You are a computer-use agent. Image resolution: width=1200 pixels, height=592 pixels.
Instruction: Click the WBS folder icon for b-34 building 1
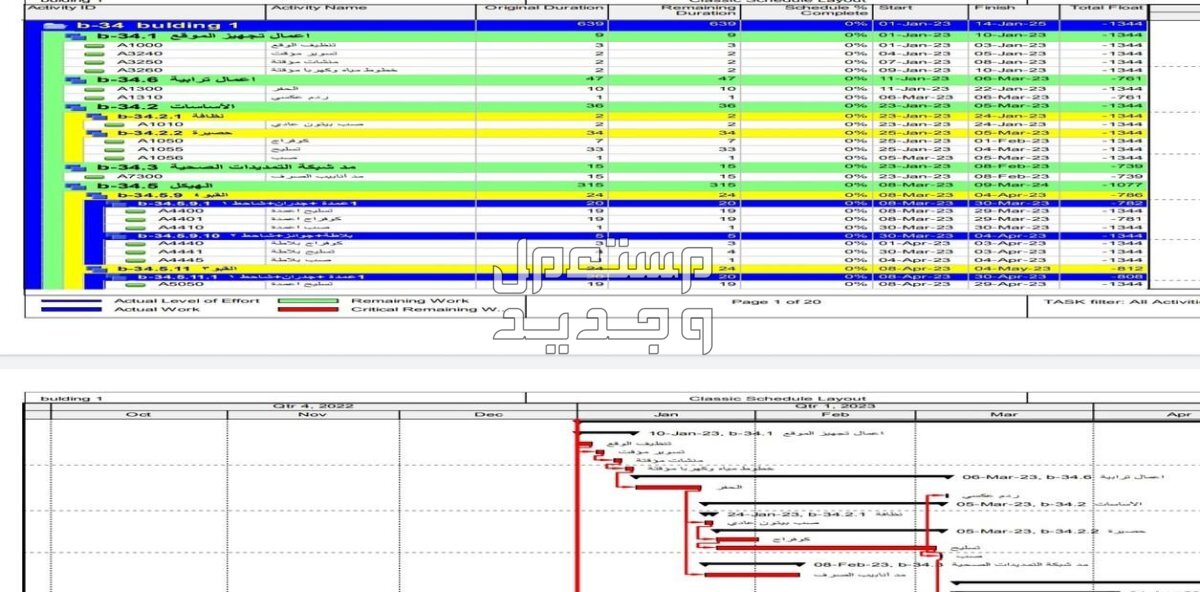56,25
